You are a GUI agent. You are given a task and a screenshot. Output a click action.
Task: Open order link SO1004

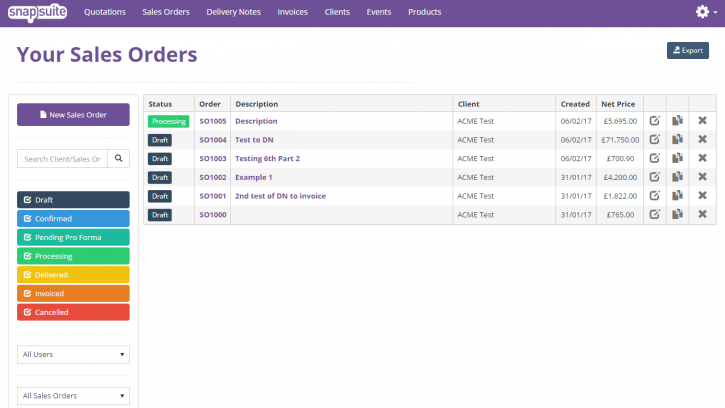pyautogui.click(x=213, y=140)
